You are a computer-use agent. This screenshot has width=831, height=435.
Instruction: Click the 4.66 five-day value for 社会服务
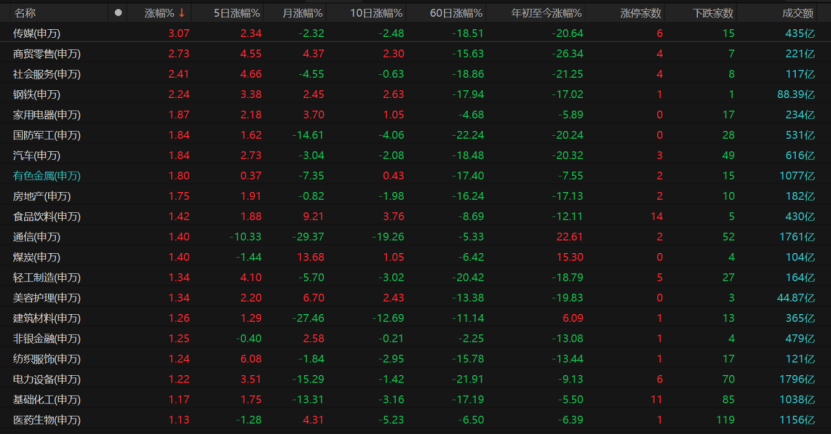tap(251, 74)
